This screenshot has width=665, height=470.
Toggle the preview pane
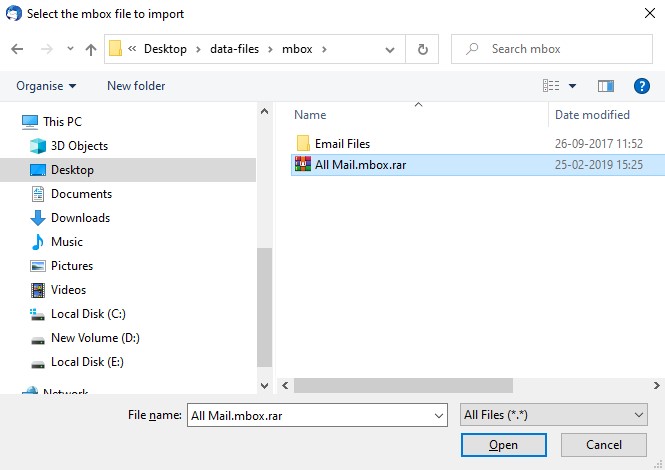[x=606, y=86]
